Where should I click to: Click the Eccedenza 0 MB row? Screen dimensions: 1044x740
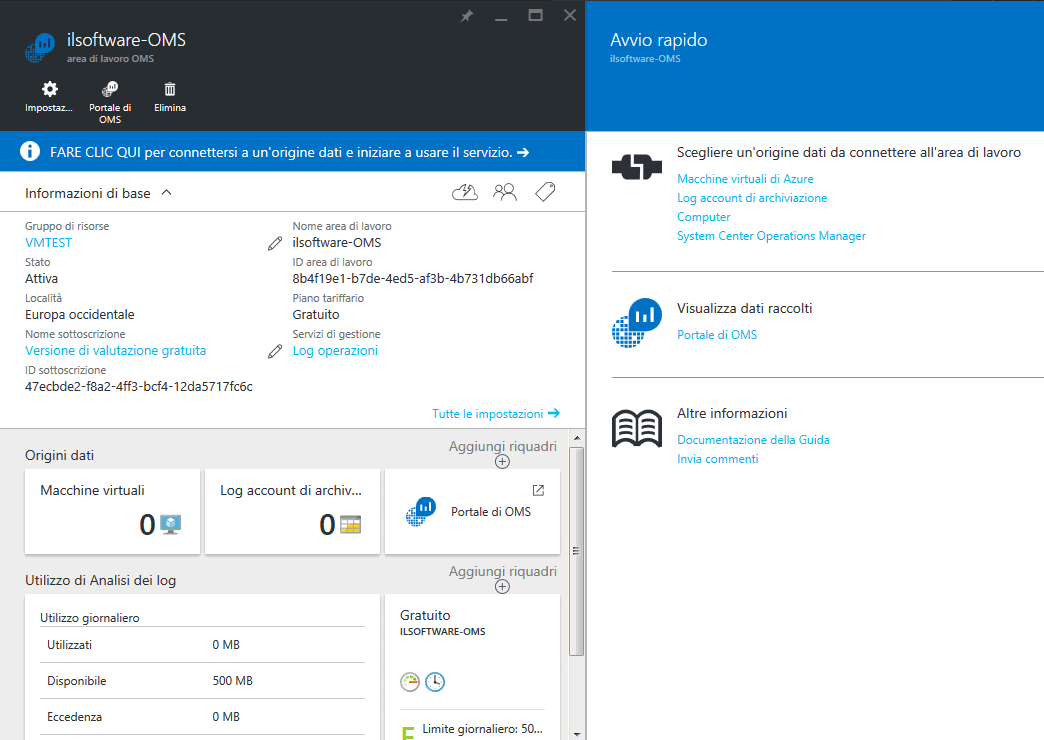pos(202,717)
